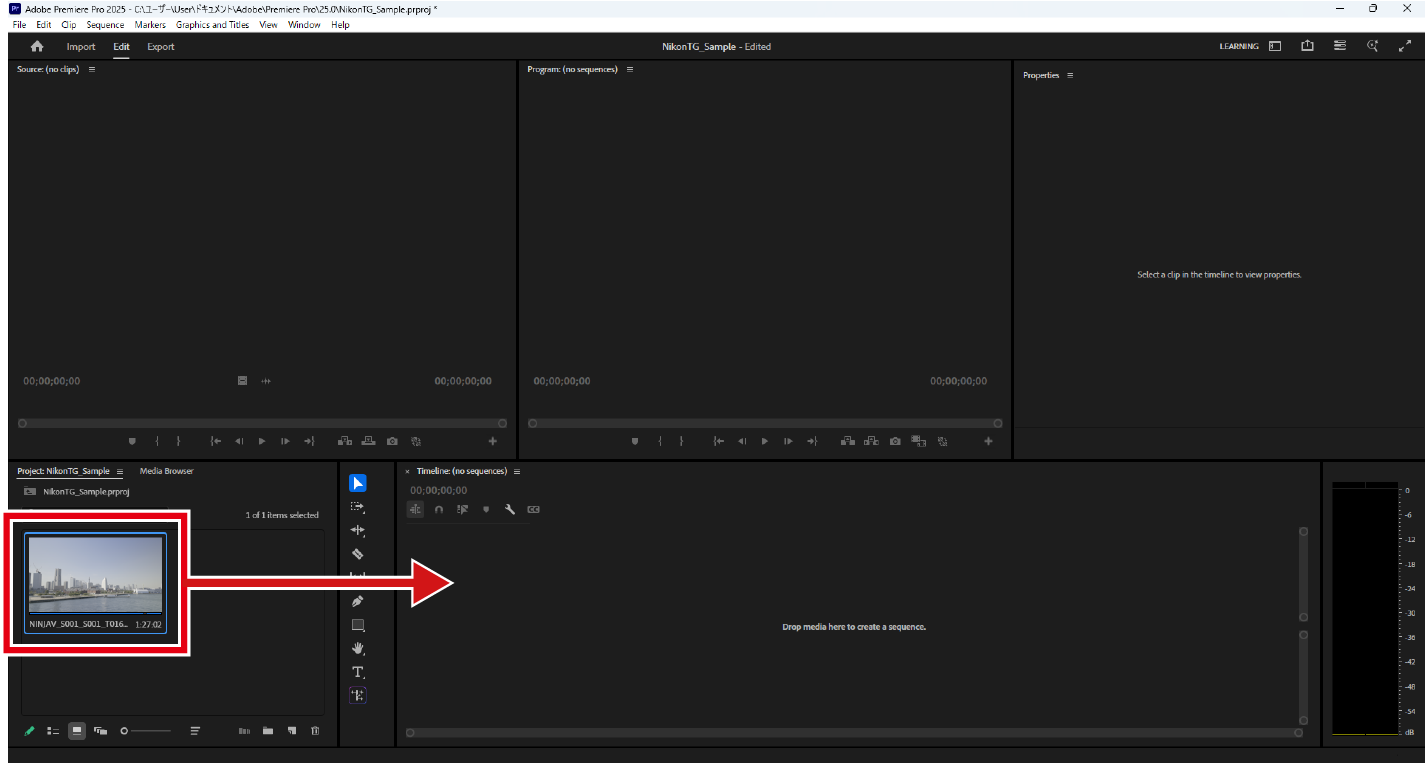Select the Razor tool
The width and height of the screenshot is (1425, 763).
click(x=358, y=554)
